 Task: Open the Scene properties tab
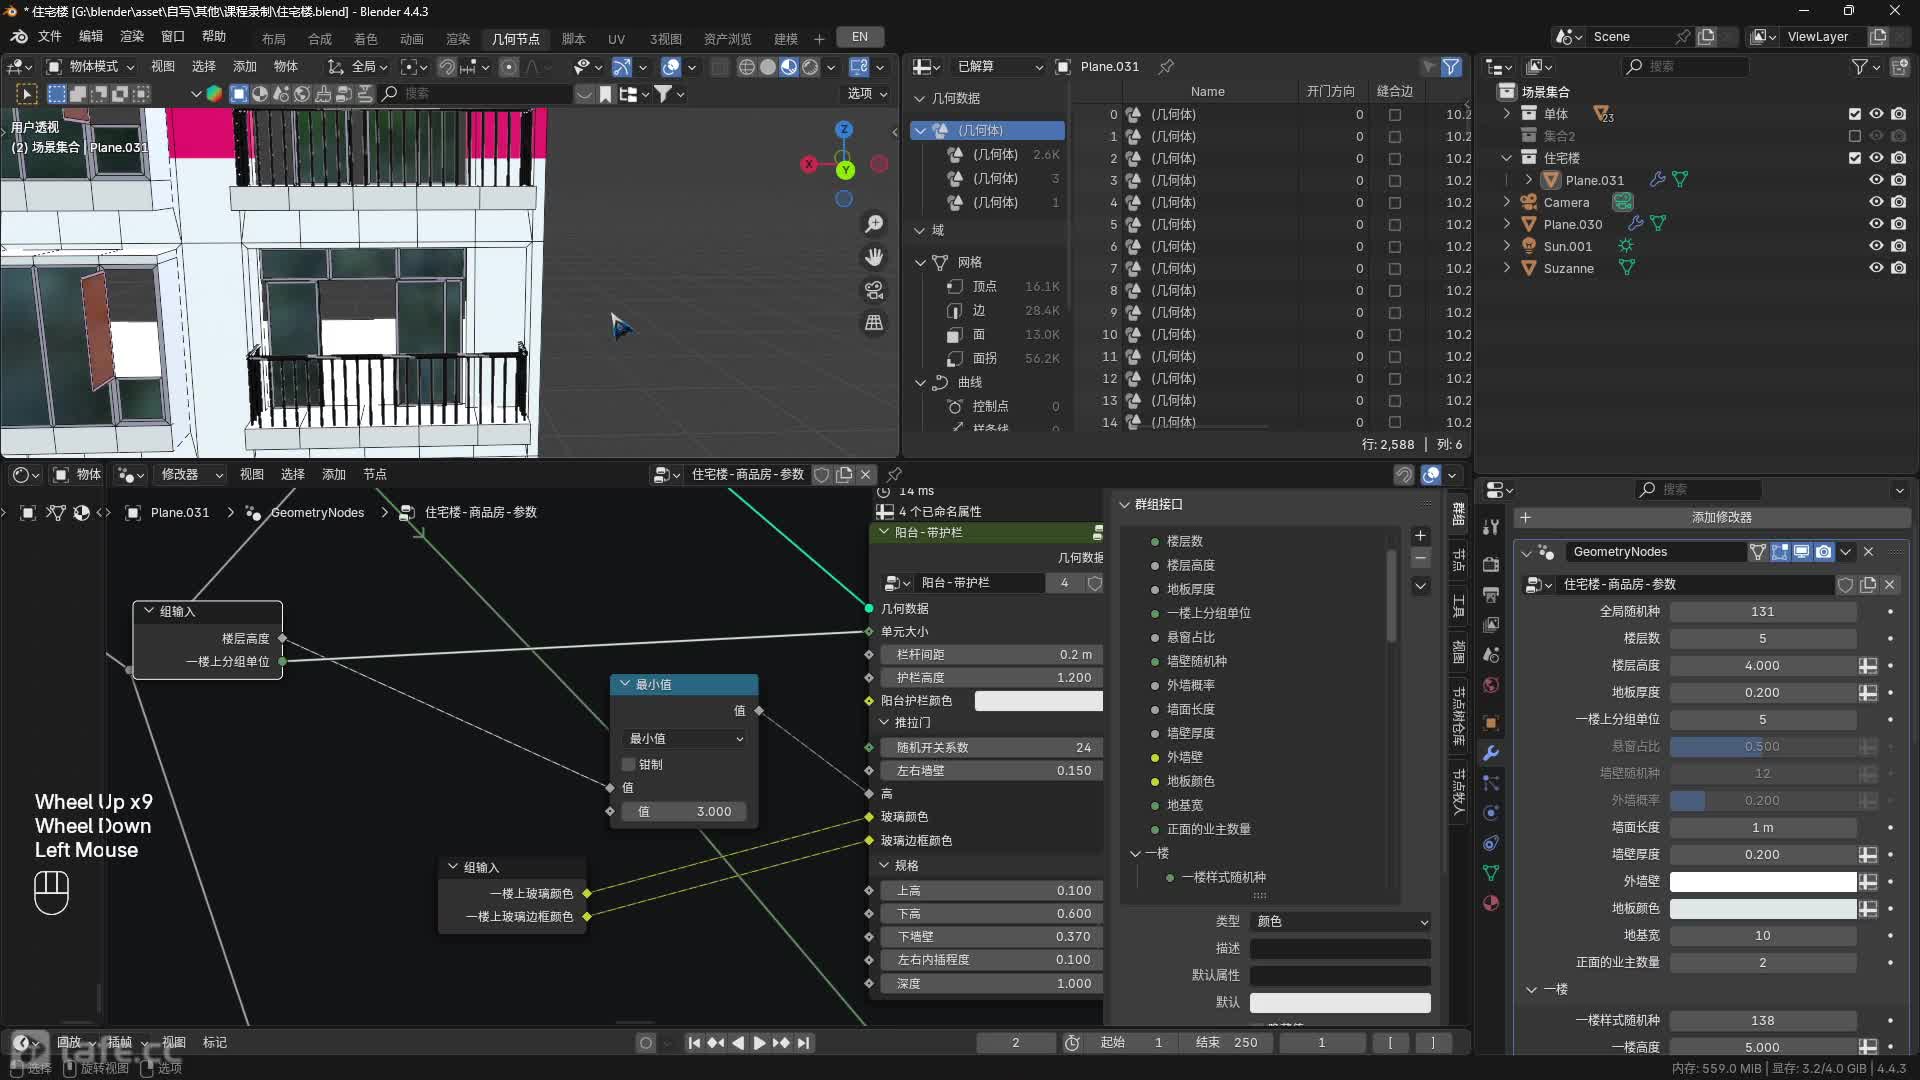(1491, 654)
